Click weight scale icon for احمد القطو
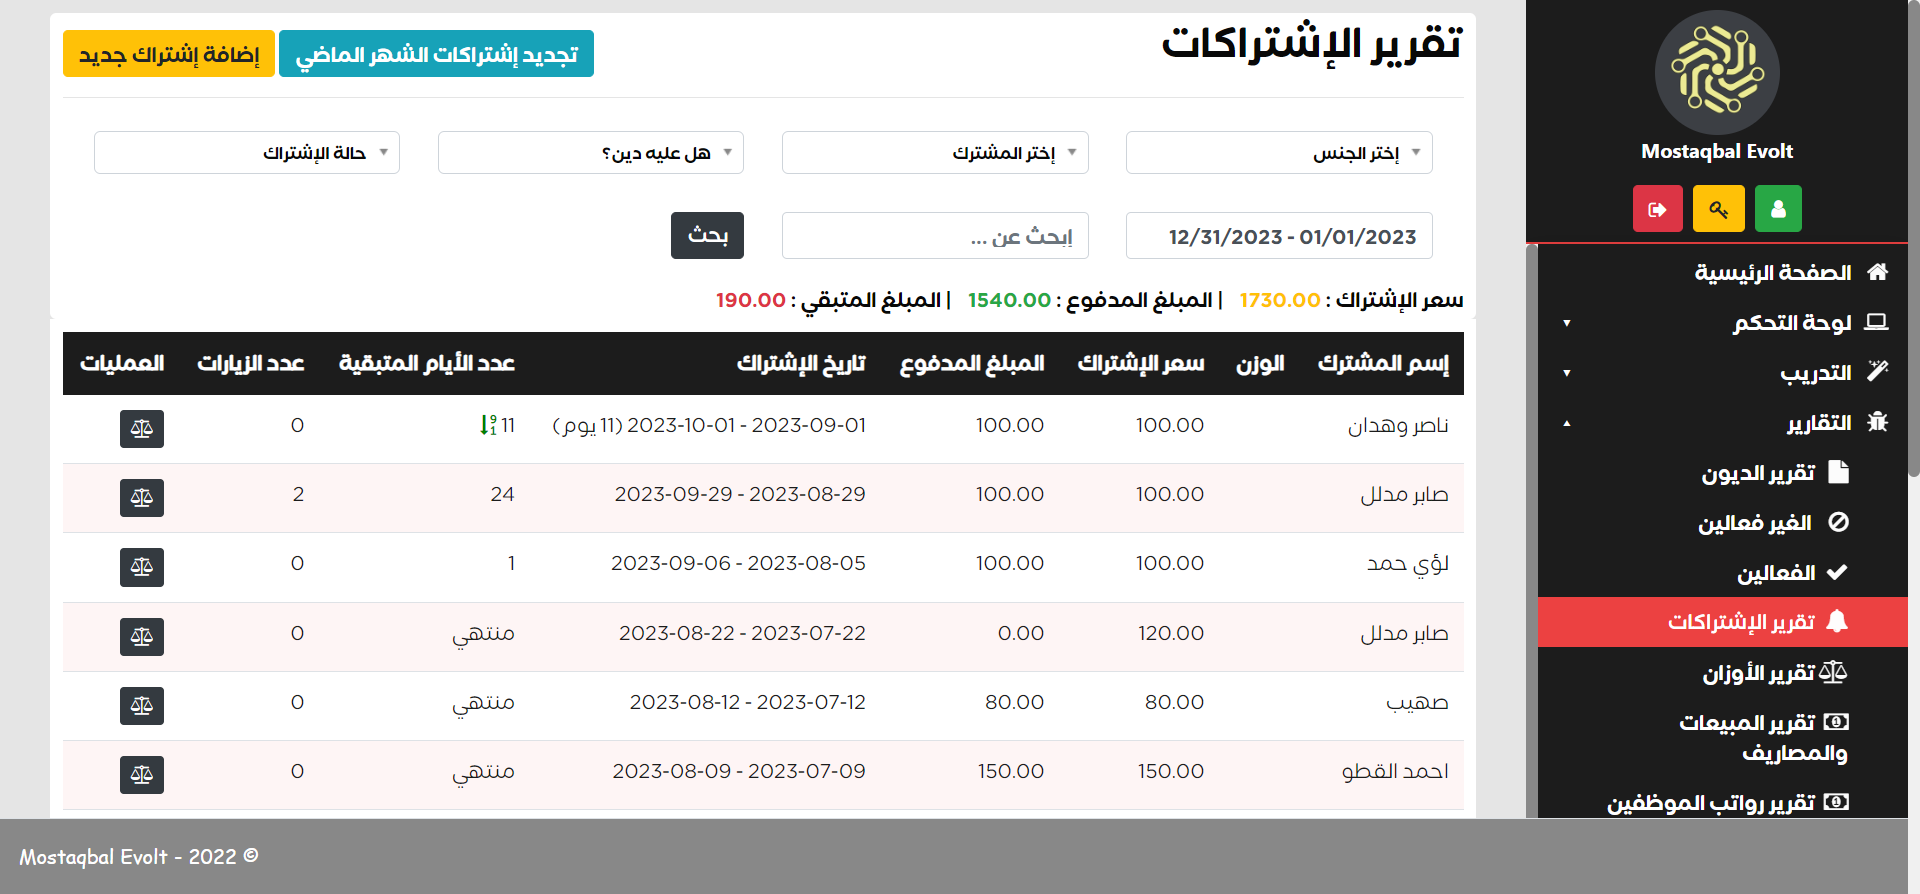 click(x=142, y=775)
